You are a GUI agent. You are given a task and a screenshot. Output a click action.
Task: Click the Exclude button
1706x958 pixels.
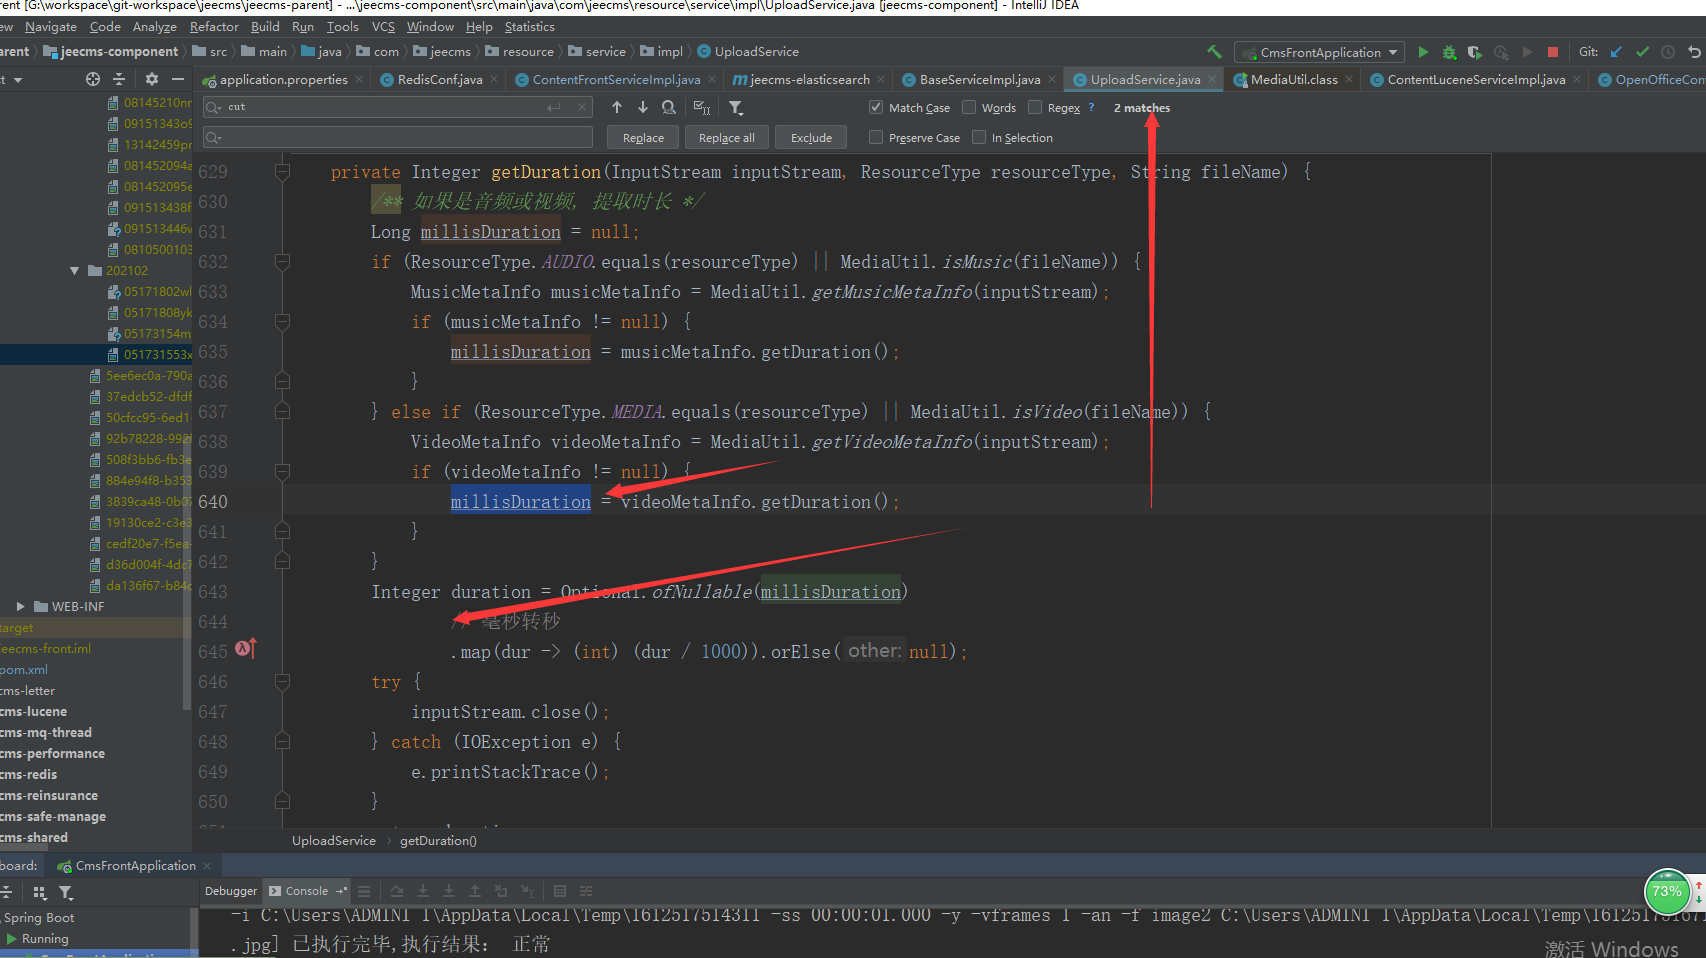point(811,138)
